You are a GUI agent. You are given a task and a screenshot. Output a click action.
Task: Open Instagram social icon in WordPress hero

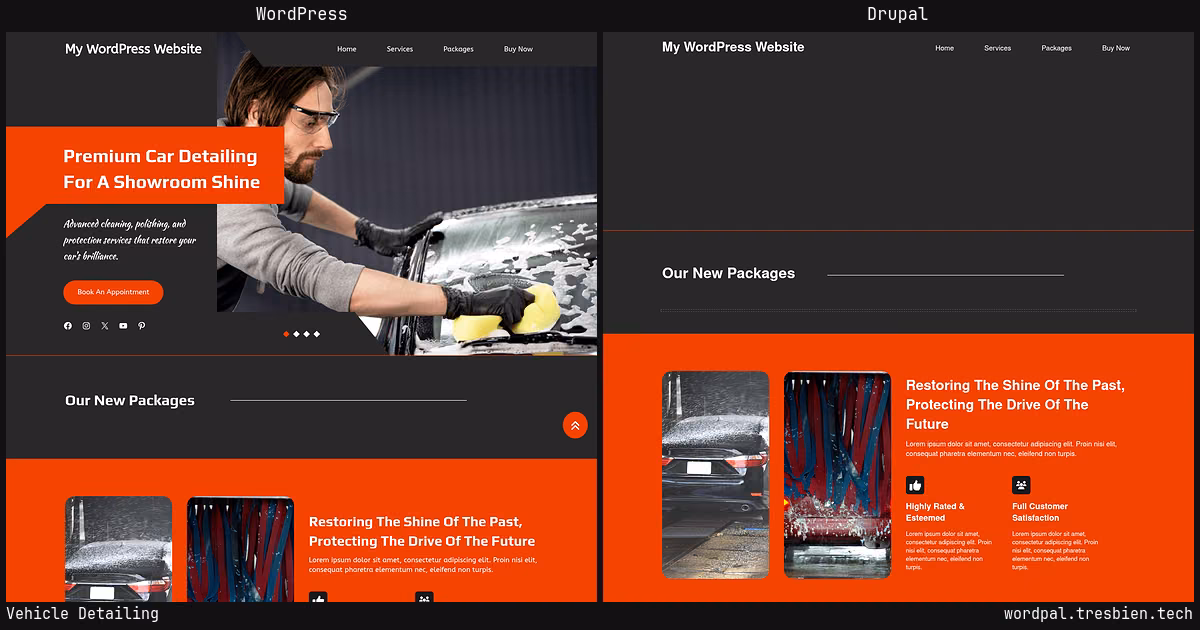pyautogui.click(x=86, y=326)
